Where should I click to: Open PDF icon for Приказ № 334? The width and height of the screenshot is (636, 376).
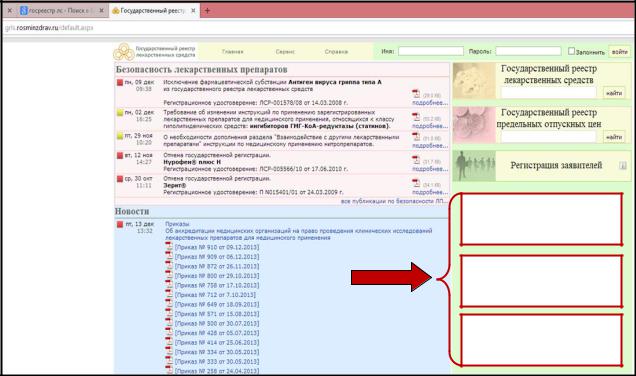169,351
